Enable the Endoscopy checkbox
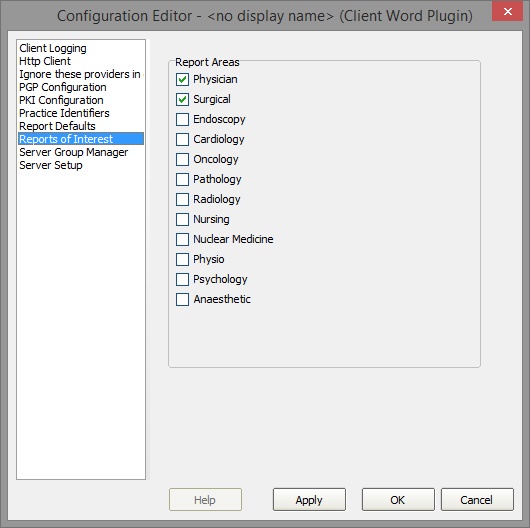 point(183,119)
